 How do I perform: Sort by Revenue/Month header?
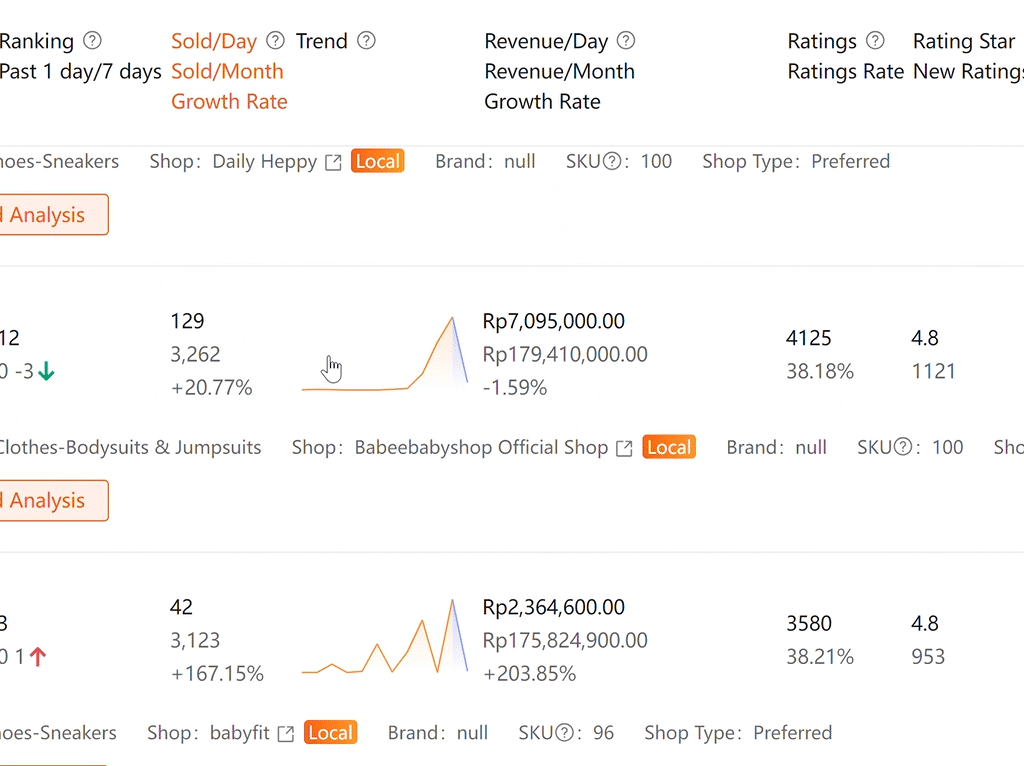coord(559,71)
